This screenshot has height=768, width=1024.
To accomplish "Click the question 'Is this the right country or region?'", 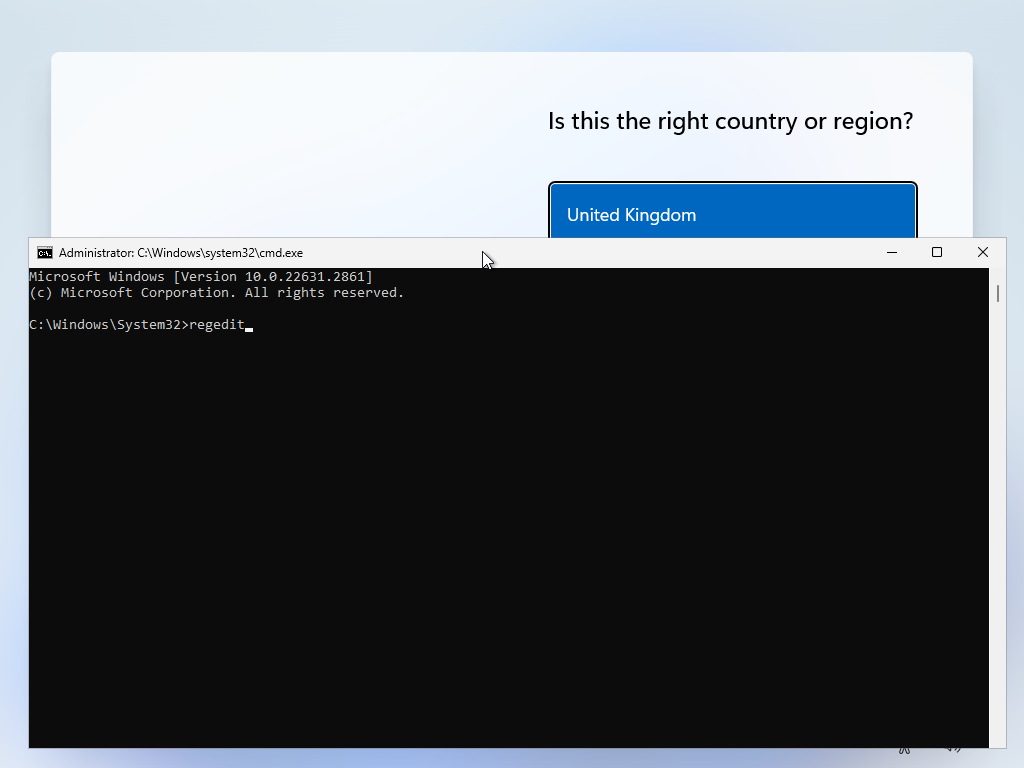I will (x=731, y=120).
